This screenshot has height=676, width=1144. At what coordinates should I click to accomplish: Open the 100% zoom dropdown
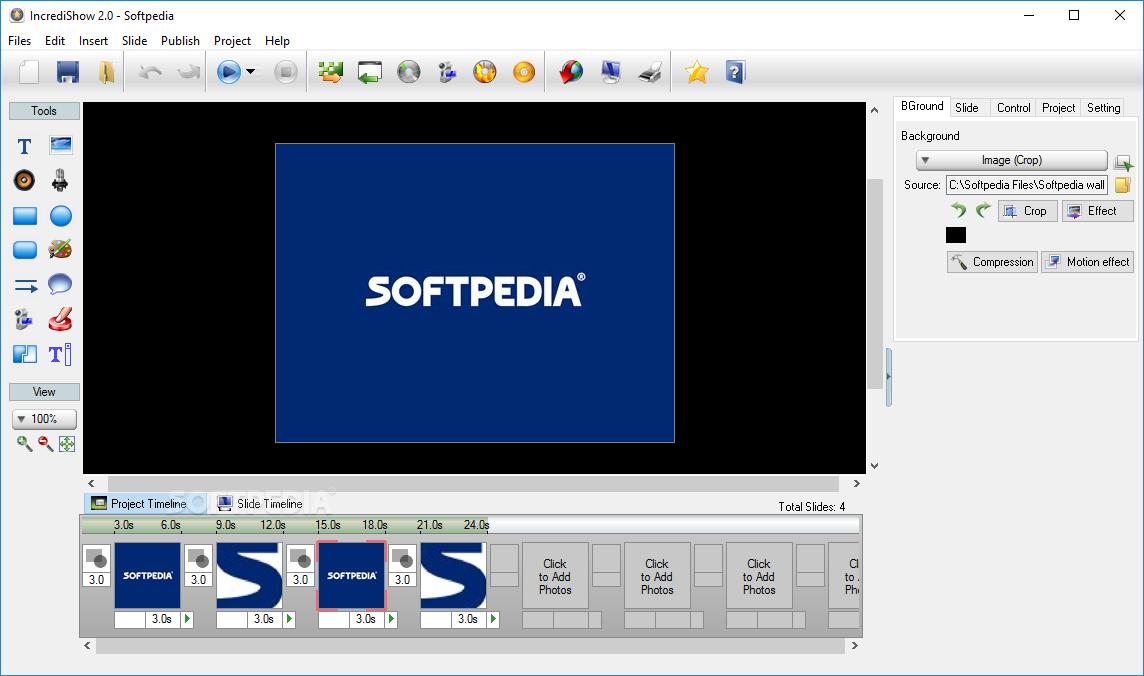point(45,419)
